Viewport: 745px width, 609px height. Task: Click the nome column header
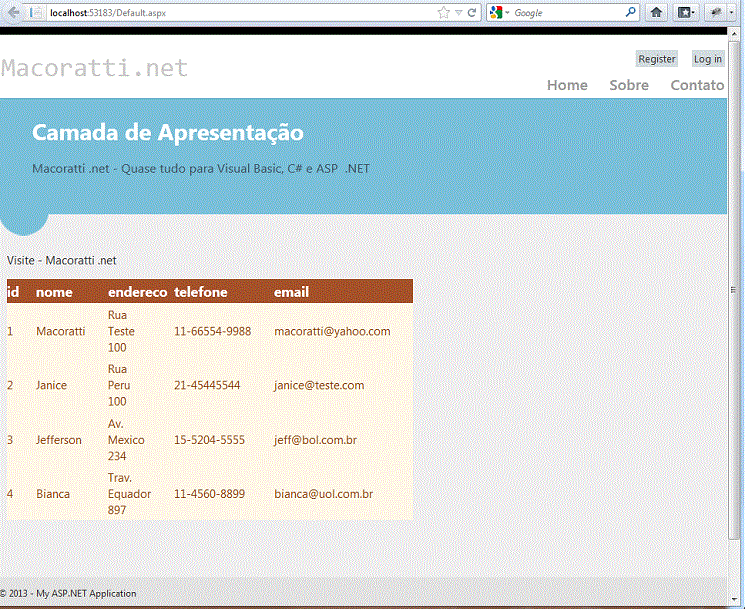(x=54, y=292)
